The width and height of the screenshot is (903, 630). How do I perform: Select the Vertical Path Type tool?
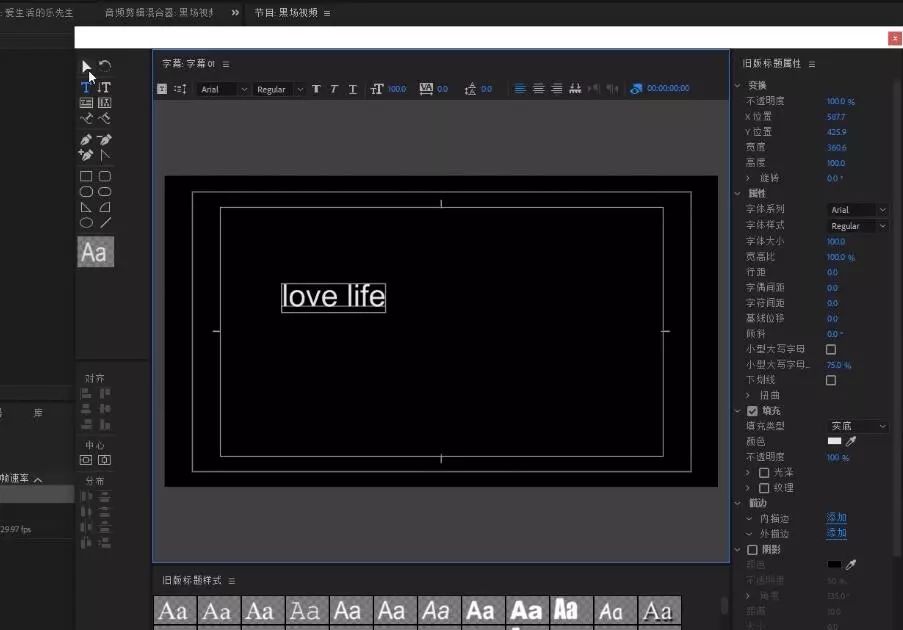pyautogui.click(x=104, y=119)
